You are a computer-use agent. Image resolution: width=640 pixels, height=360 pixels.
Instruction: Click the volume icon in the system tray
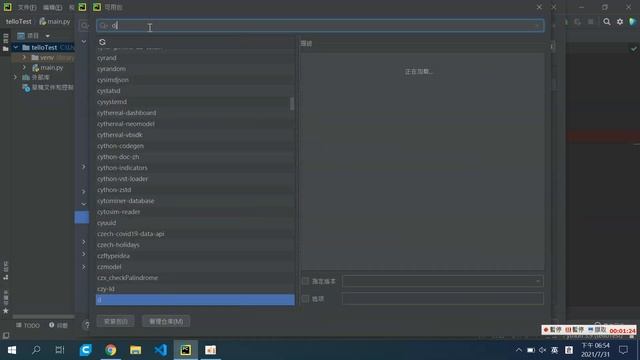pyautogui.click(x=542, y=350)
